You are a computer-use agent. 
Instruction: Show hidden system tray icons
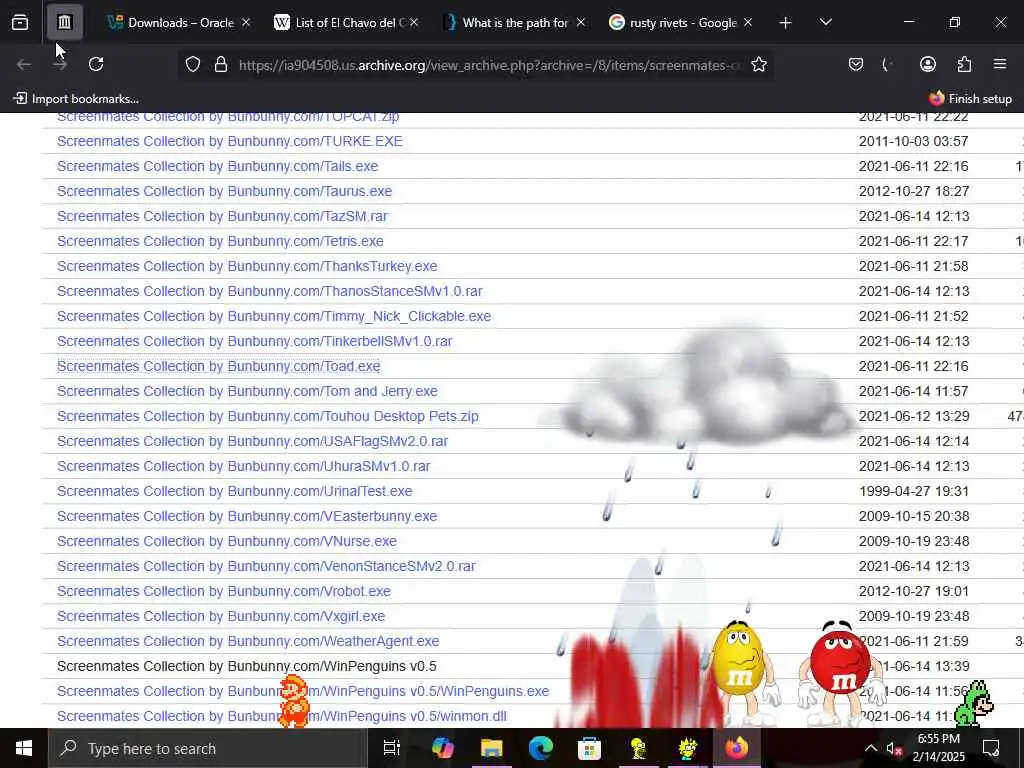tap(871, 748)
